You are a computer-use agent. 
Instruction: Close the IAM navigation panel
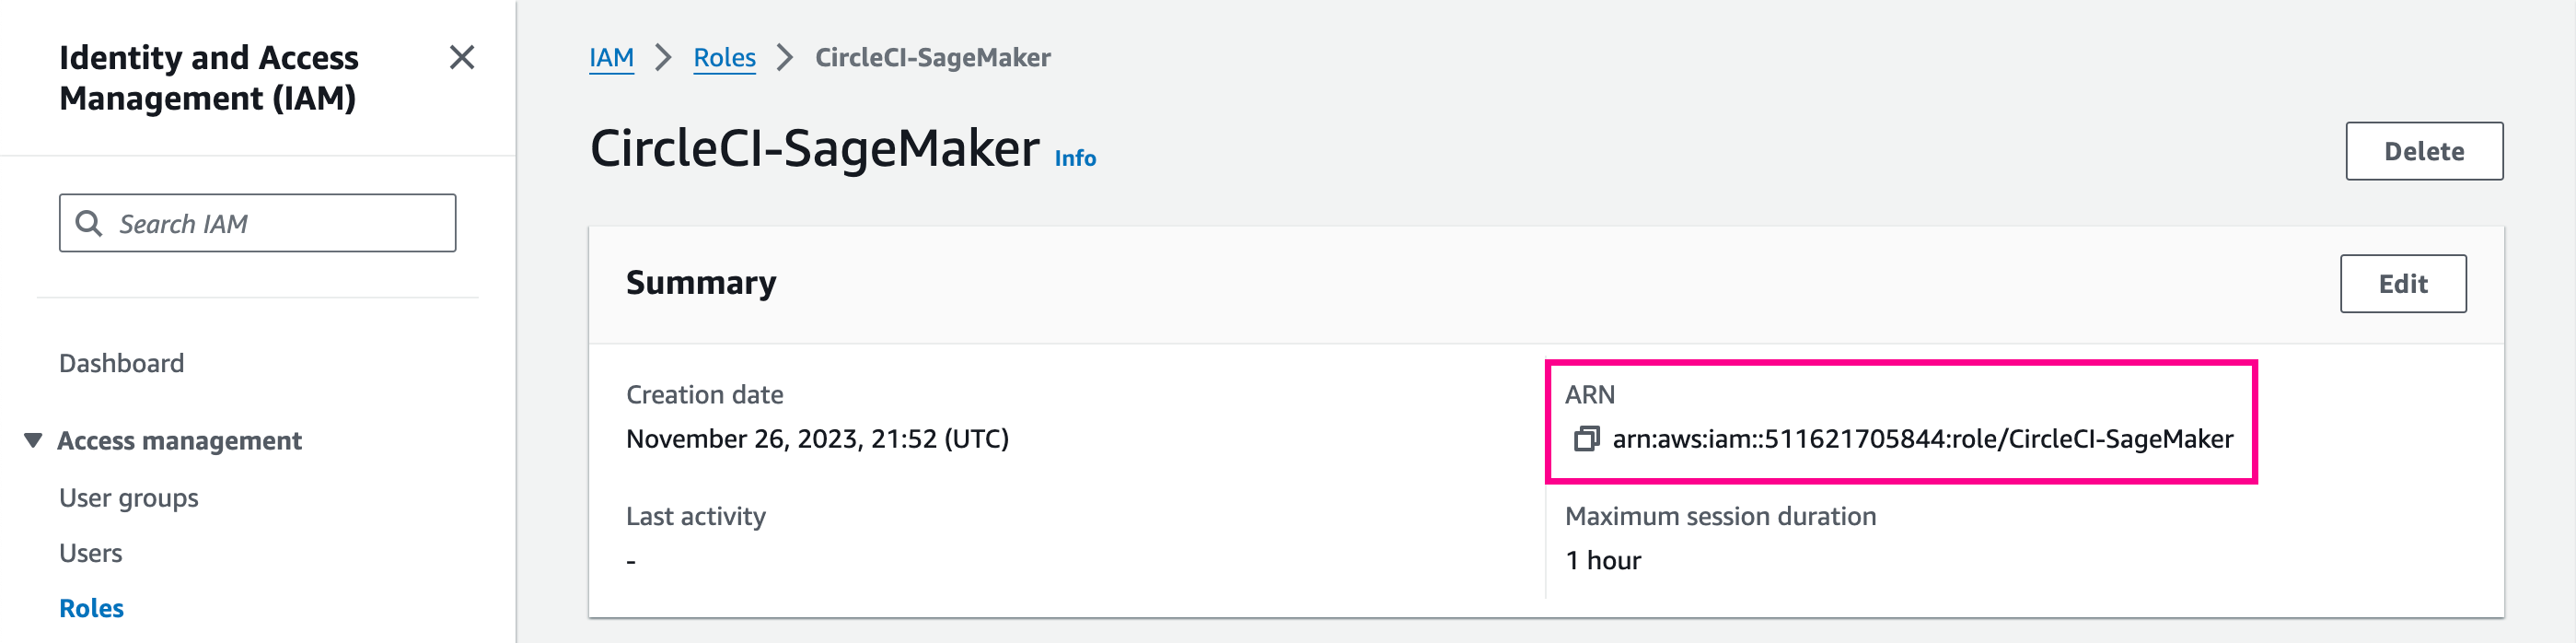pos(462,58)
